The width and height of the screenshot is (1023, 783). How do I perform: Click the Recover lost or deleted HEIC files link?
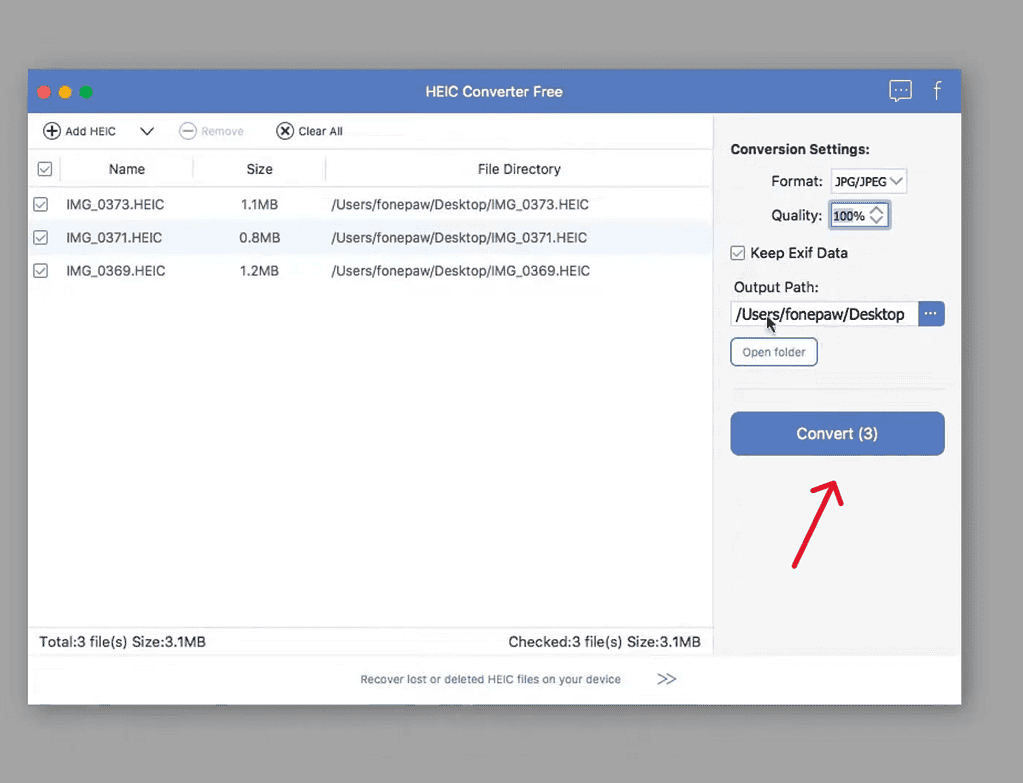(x=490, y=679)
